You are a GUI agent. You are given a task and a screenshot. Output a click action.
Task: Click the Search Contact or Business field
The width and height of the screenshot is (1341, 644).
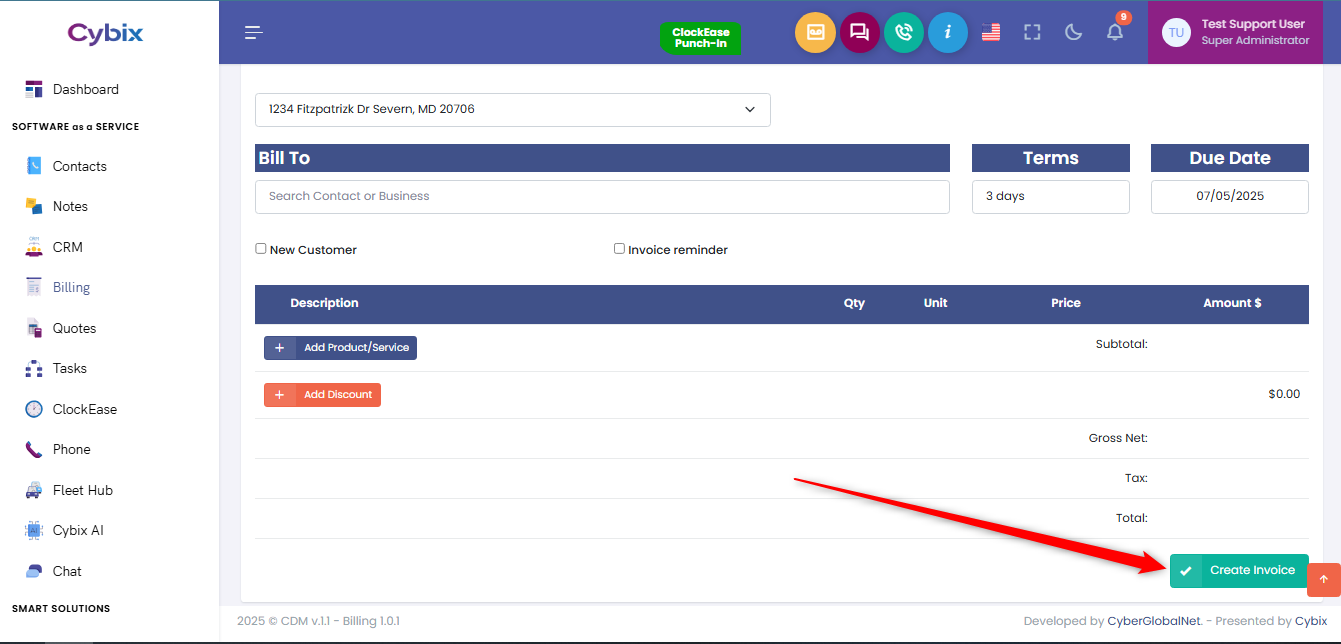(x=602, y=196)
